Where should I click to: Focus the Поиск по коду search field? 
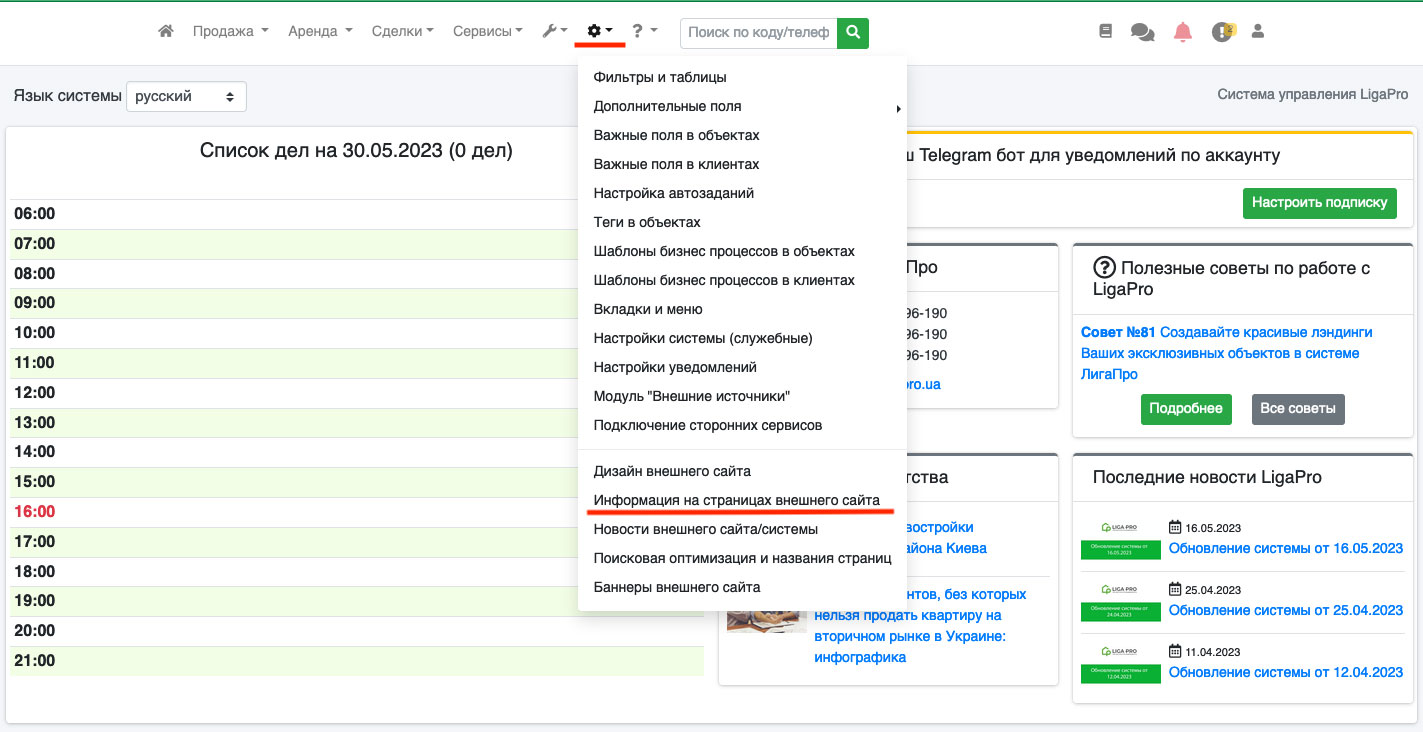(758, 32)
